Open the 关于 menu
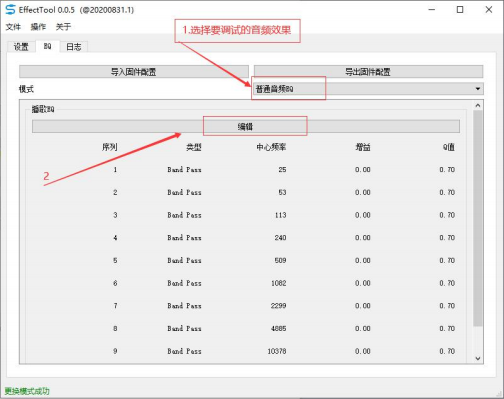The height and width of the screenshot is (399, 504). pyautogui.click(x=63, y=27)
